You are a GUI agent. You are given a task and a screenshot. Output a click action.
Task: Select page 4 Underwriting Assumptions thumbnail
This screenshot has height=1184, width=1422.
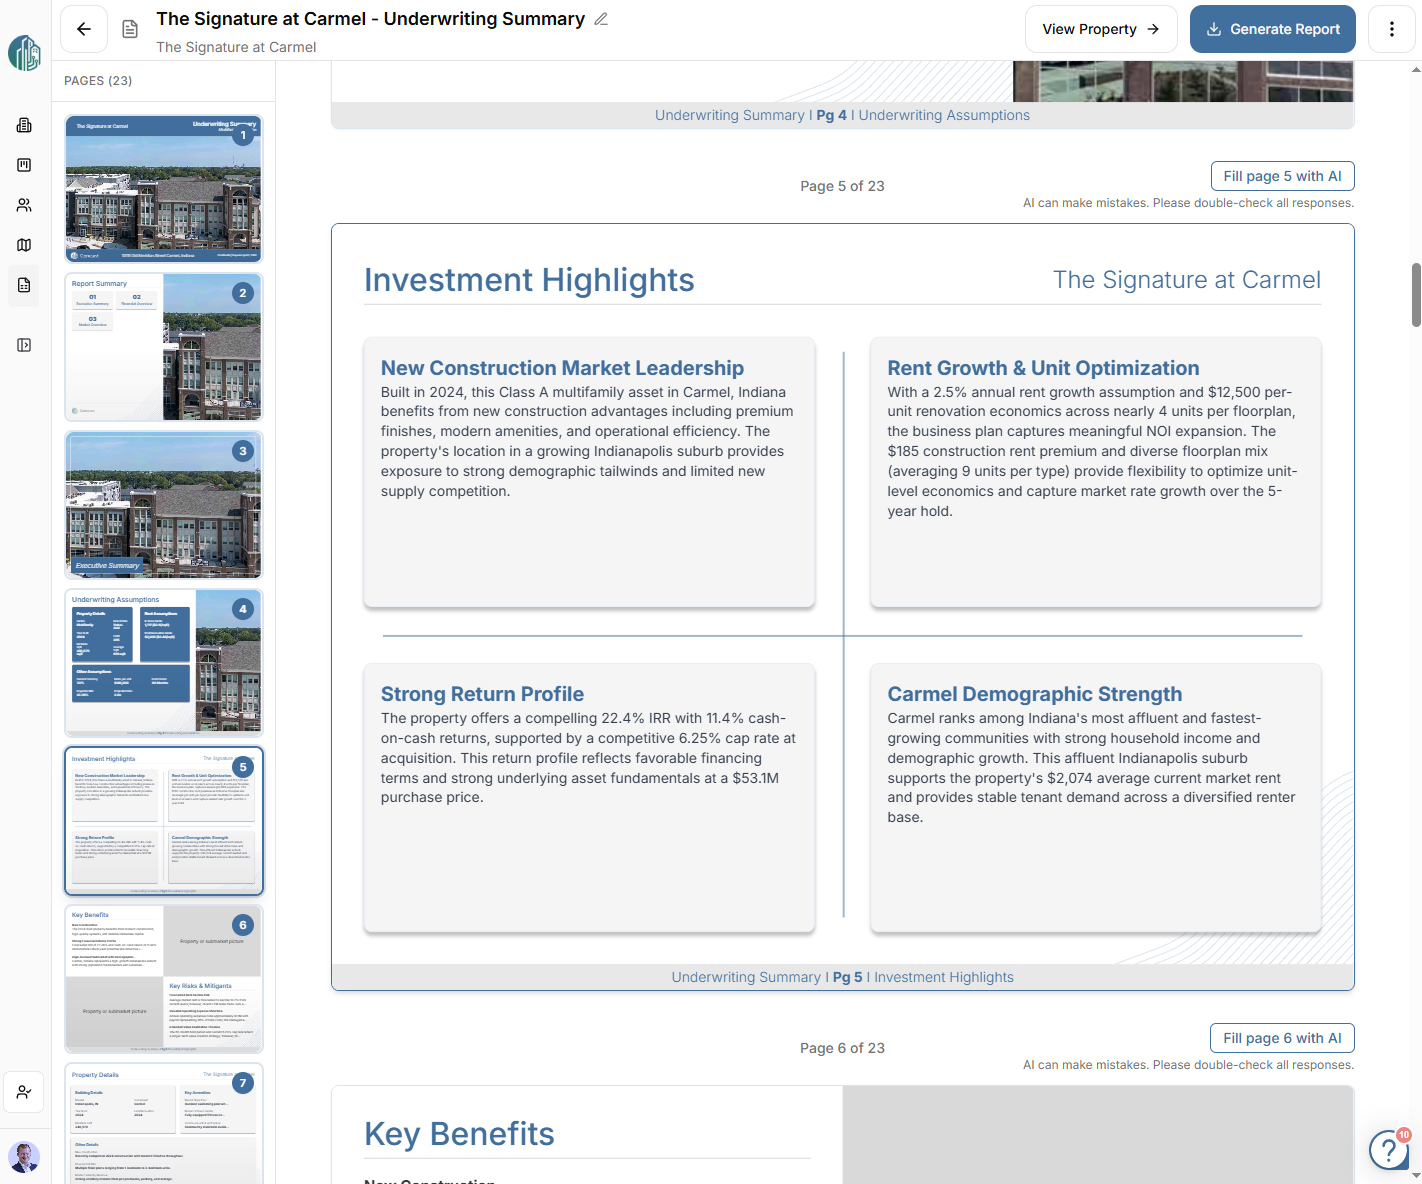click(164, 663)
